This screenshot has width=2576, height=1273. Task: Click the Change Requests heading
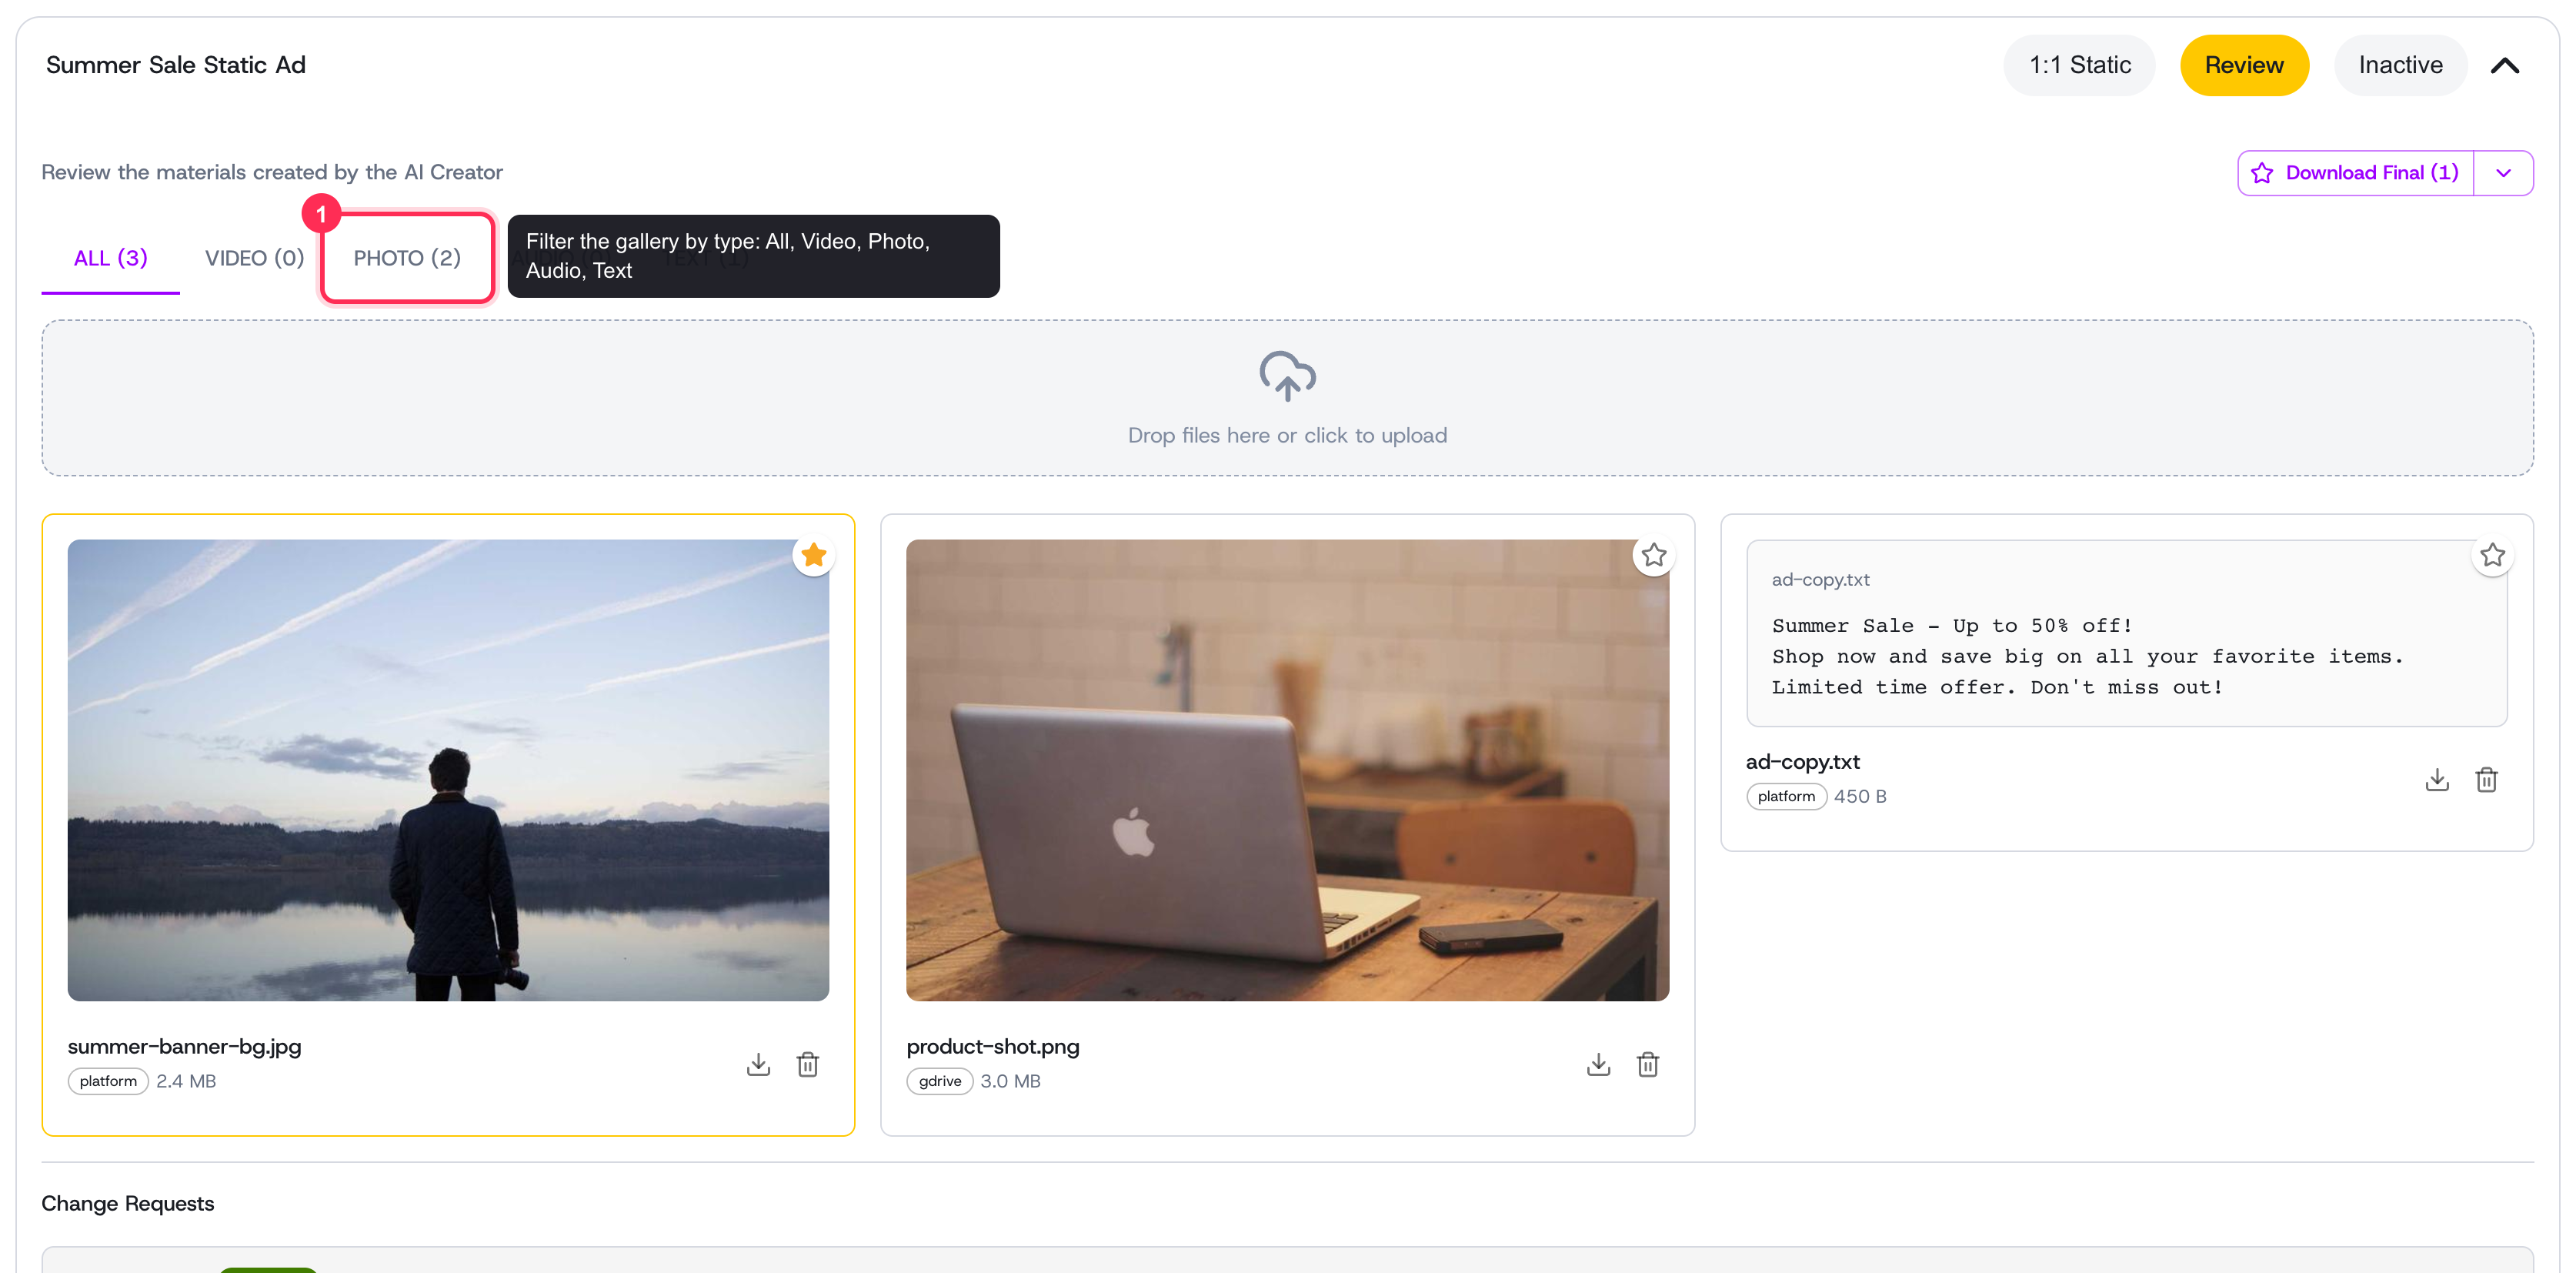point(128,1203)
